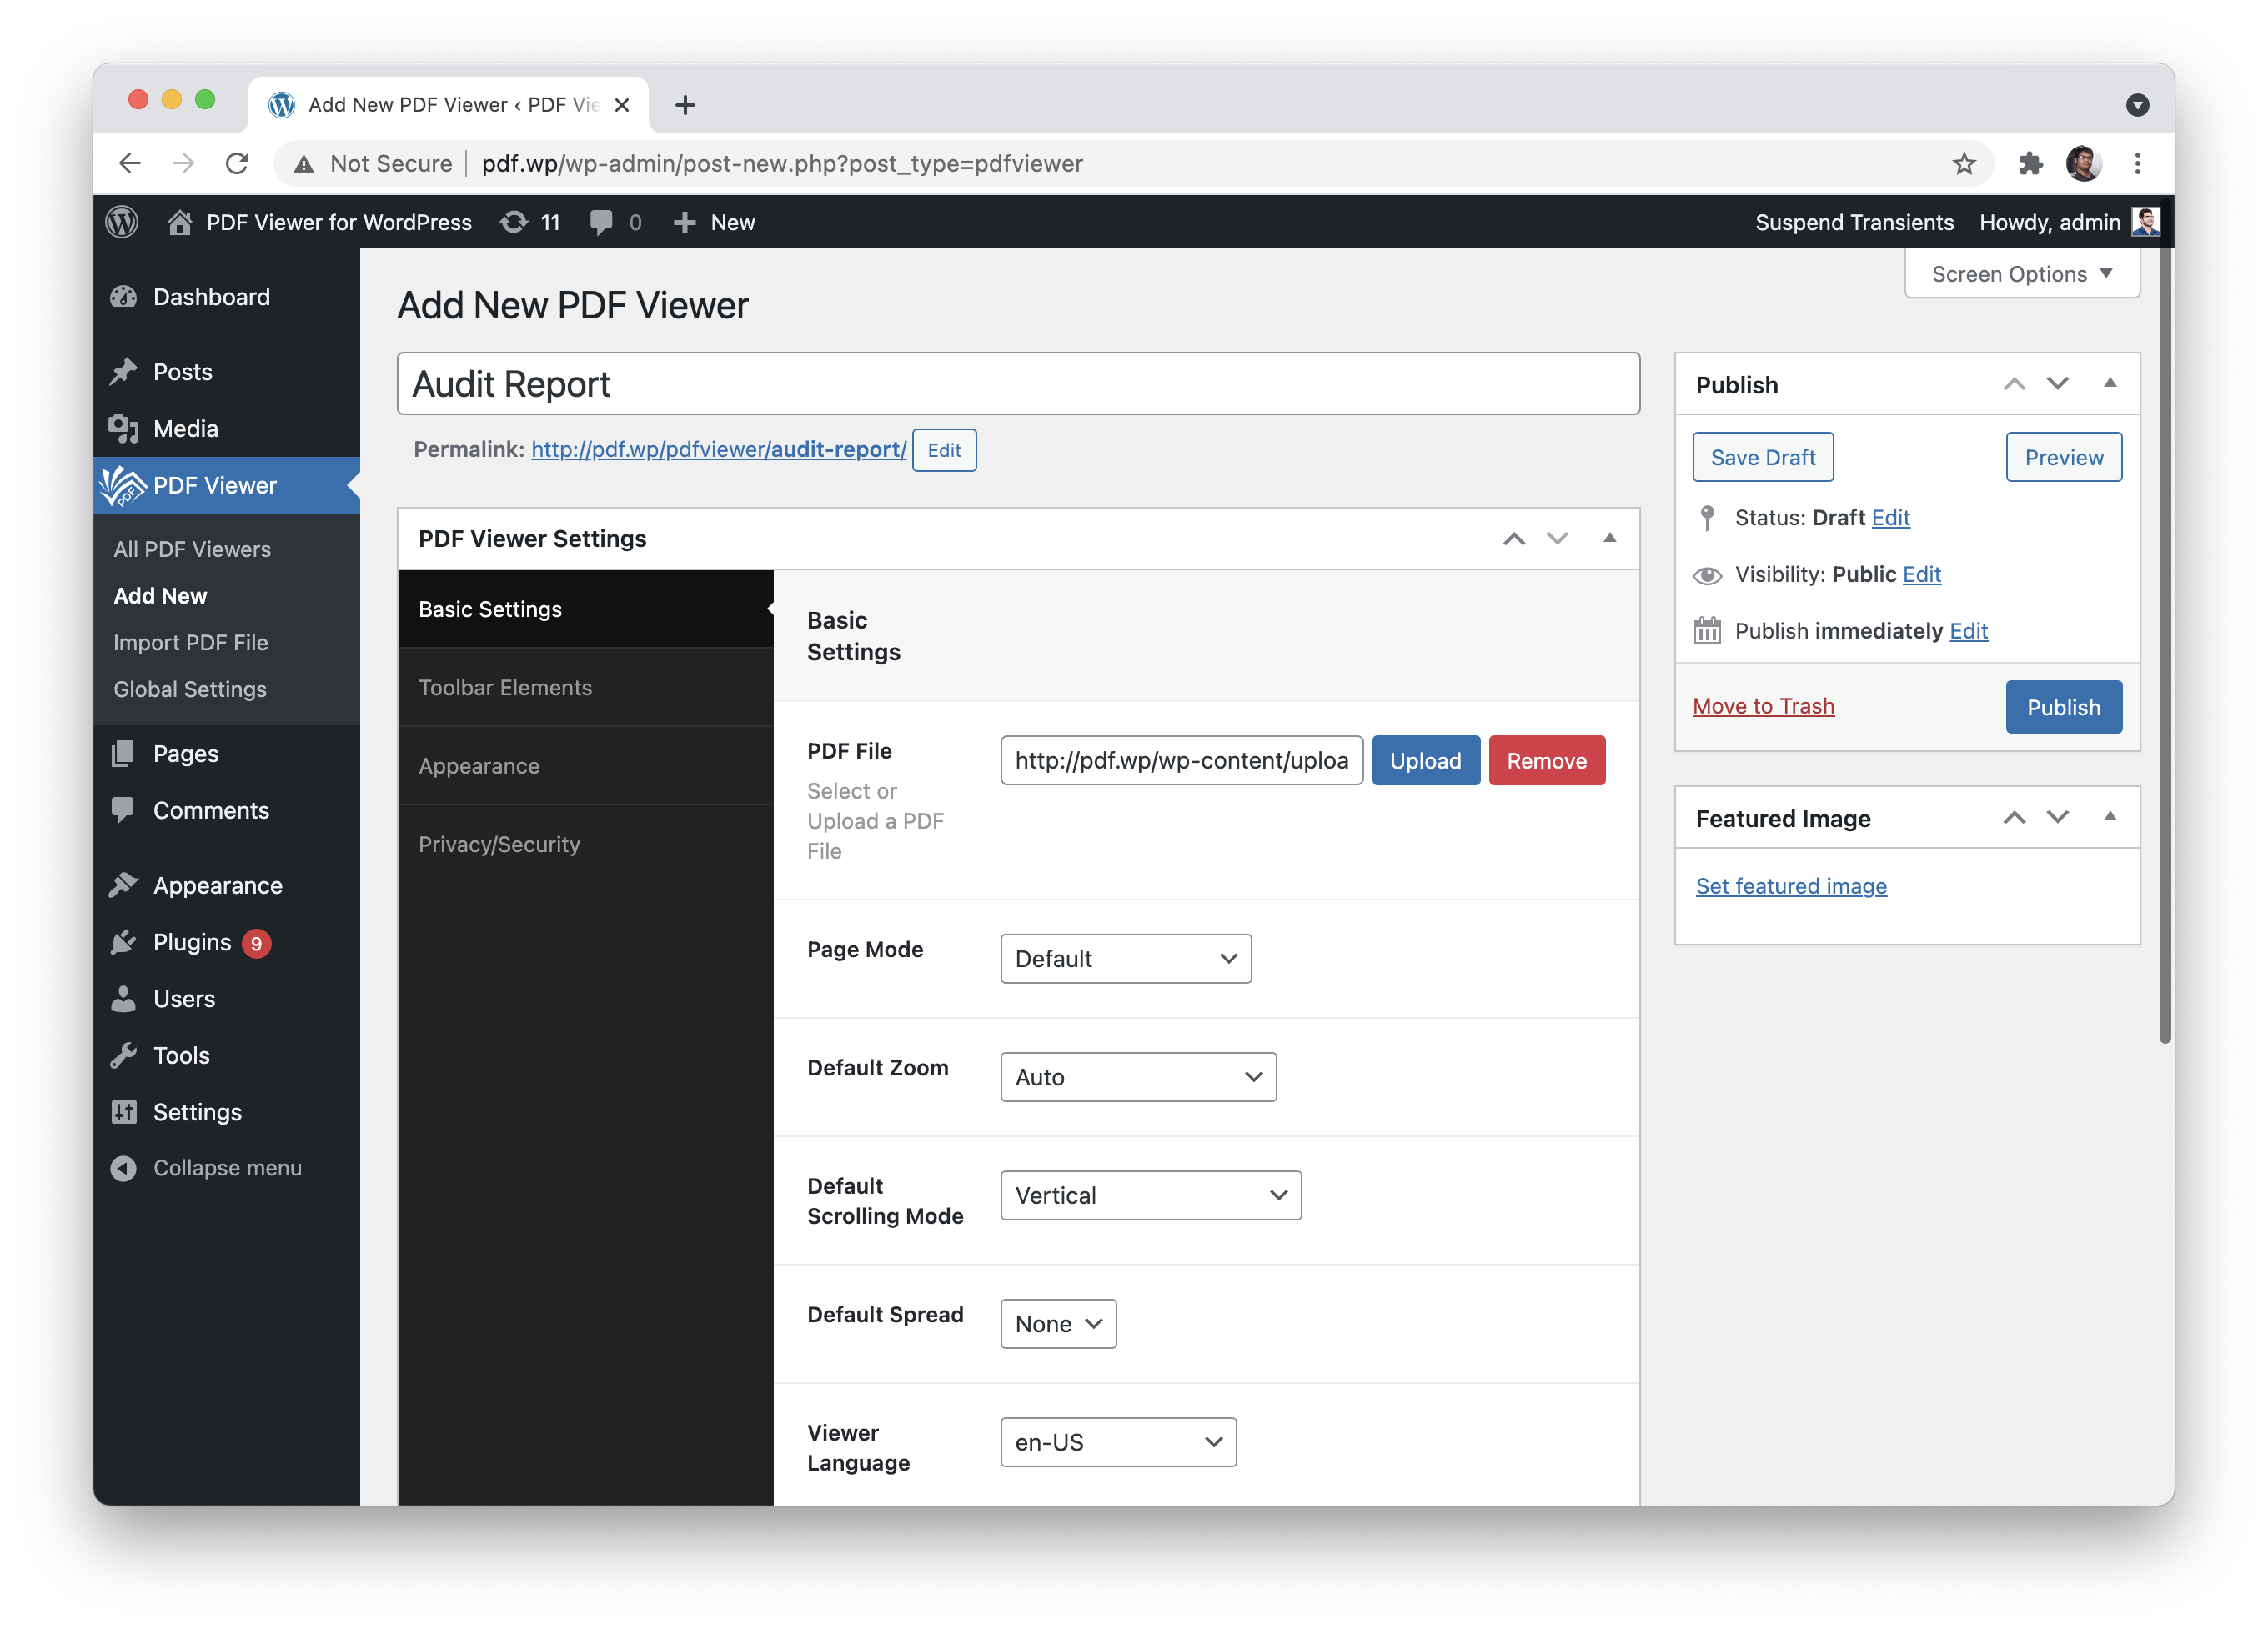Open the Default Zoom dropdown
The height and width of the screenshot is (1629, 2268).
pyautogui.click(x=1138, y=1077)
